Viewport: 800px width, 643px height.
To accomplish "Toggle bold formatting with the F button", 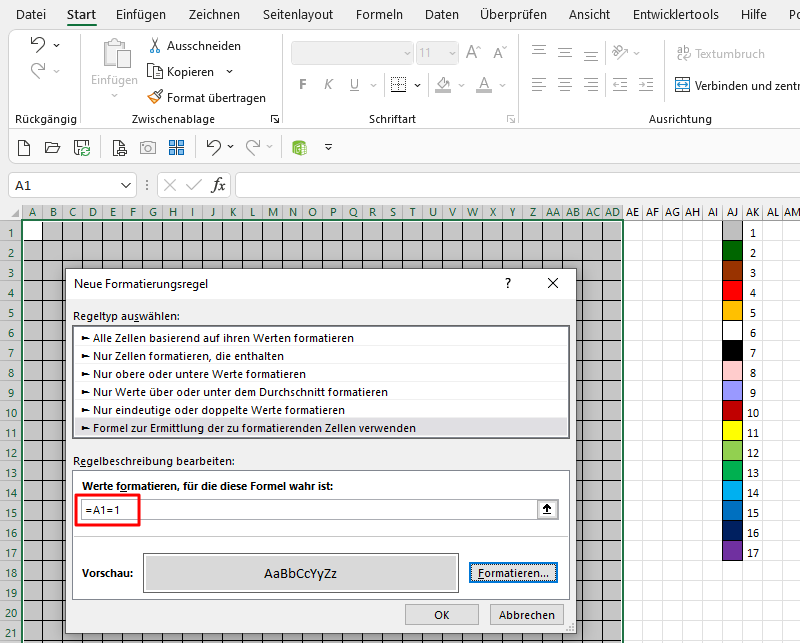I will [303, 85].
